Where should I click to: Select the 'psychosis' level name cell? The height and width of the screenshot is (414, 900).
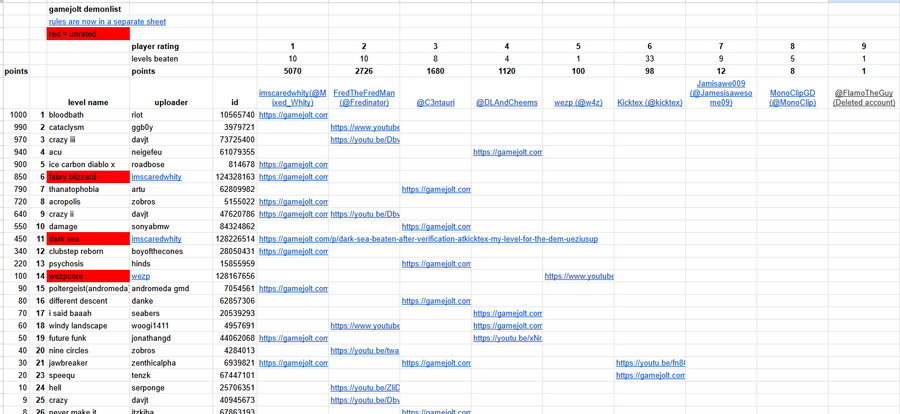(x=88, y=264)
